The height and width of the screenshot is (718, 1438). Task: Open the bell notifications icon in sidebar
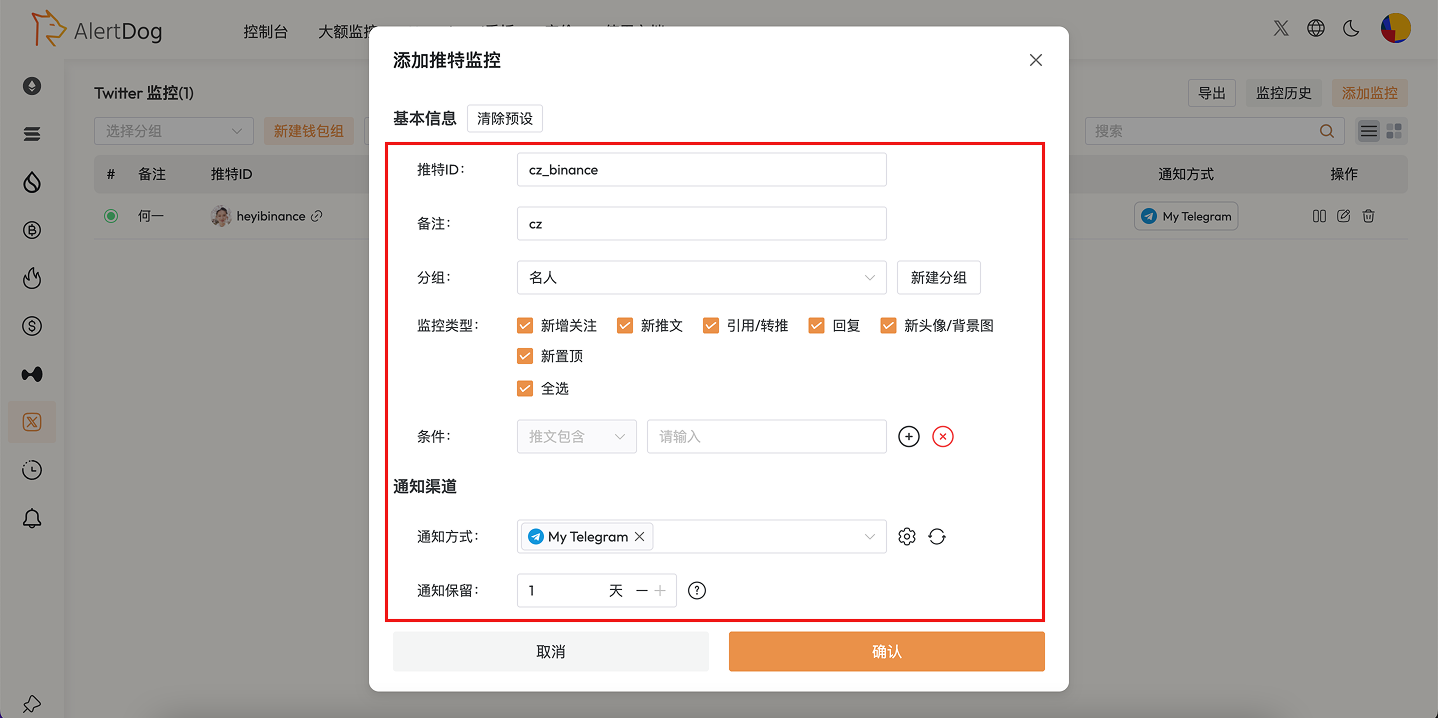pos(31,517)
